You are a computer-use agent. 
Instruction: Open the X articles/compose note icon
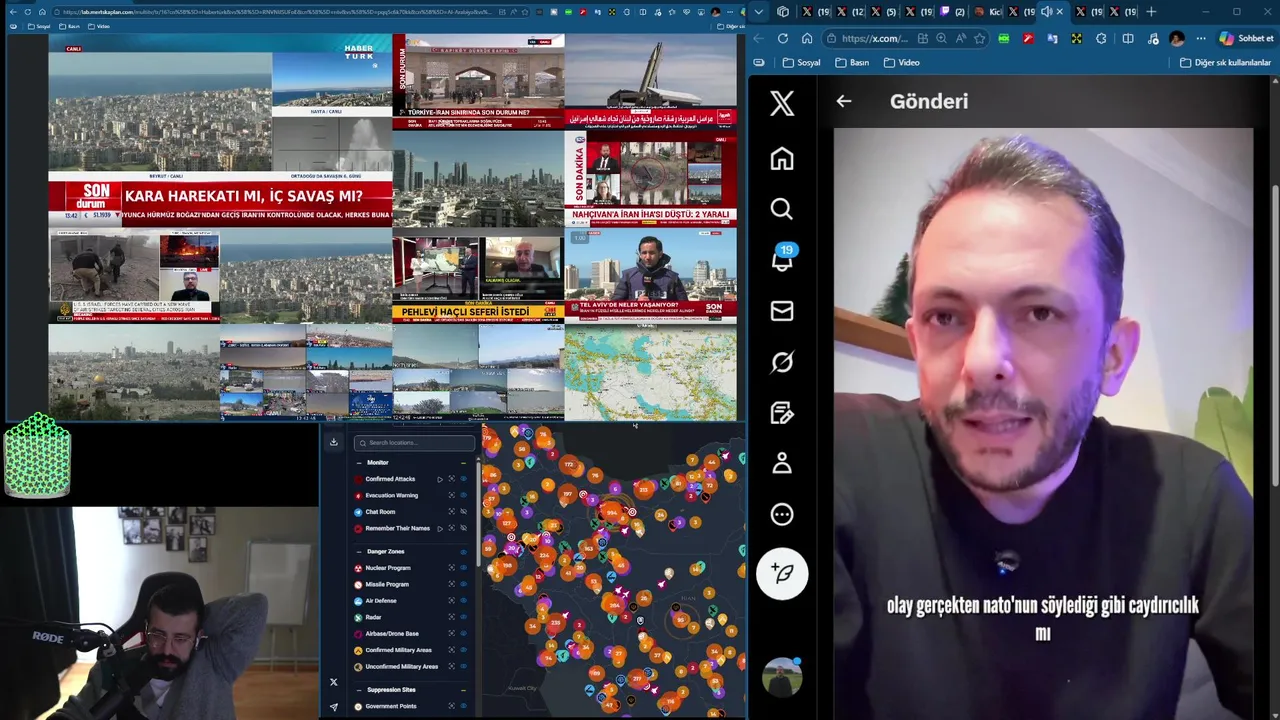[782, 413]
